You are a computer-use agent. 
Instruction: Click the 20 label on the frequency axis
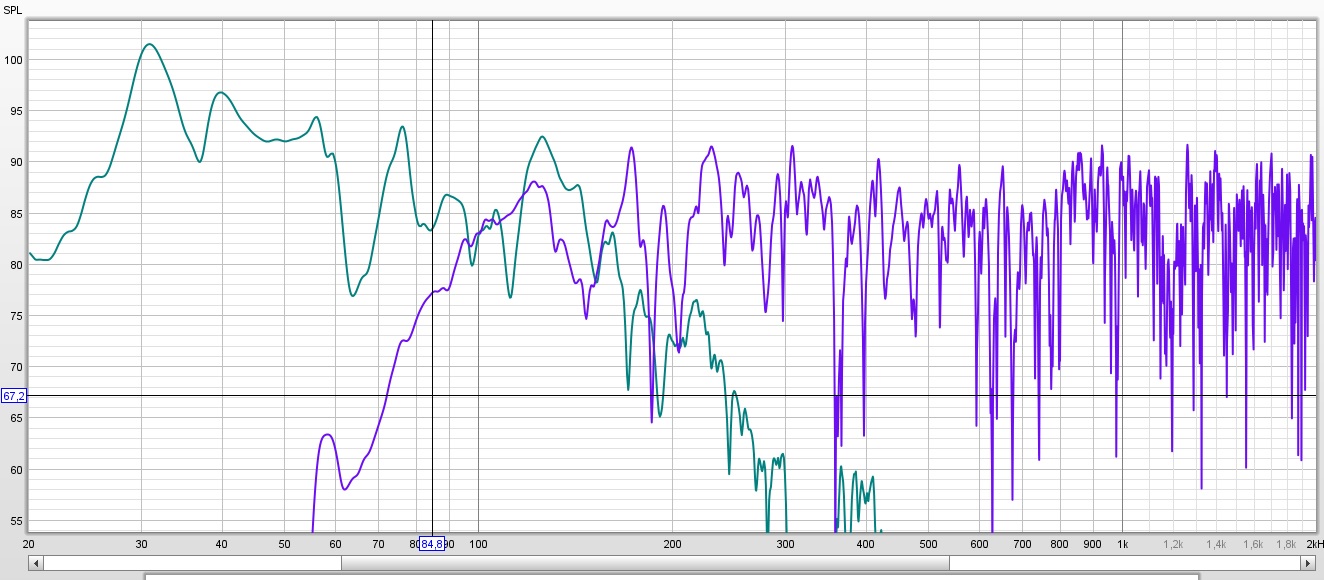29,544
